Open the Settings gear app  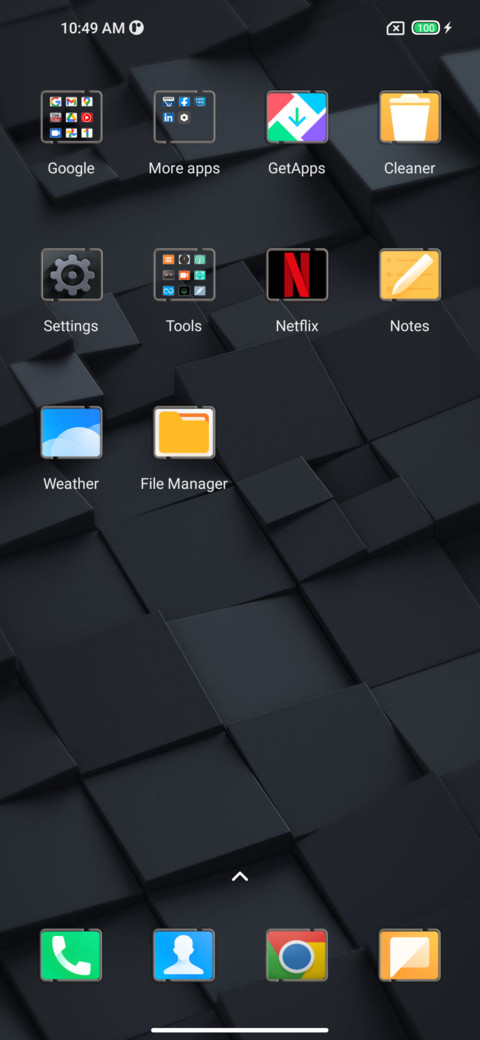pos(72,275)
